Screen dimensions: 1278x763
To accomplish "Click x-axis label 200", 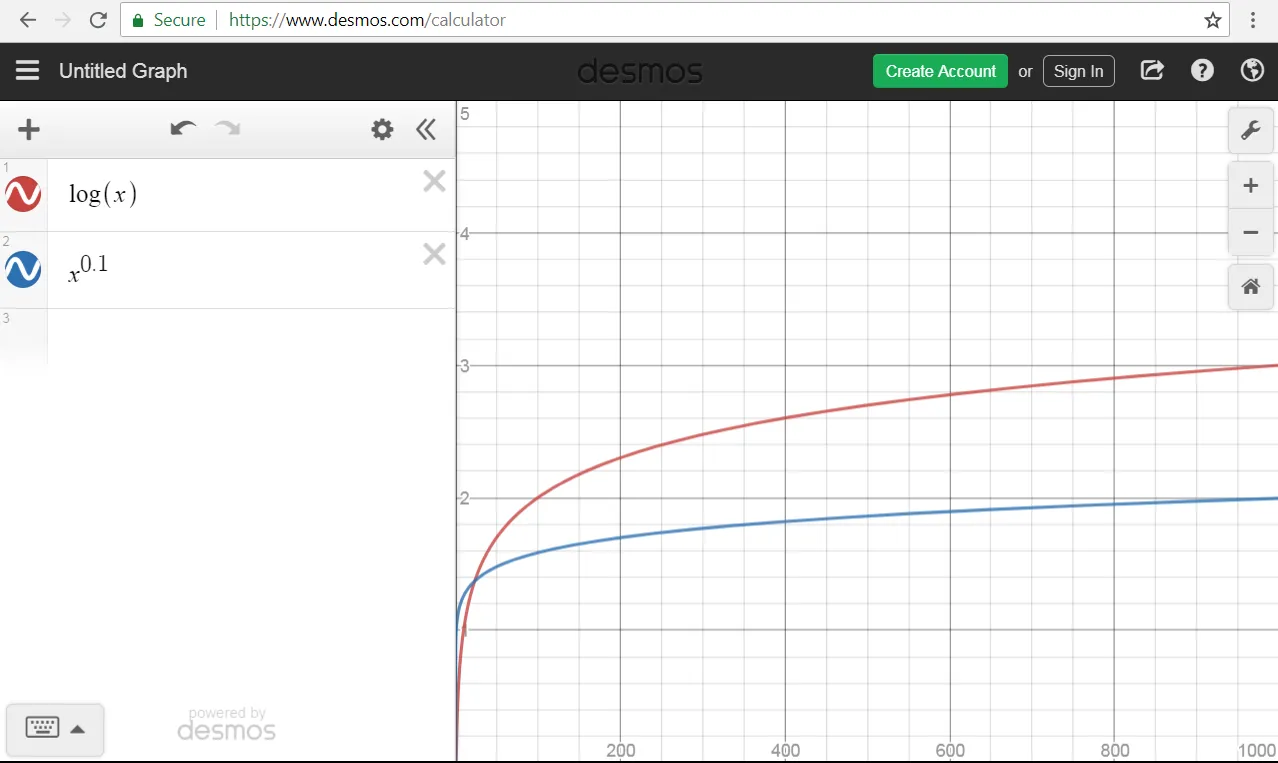I will click(621, 751).
